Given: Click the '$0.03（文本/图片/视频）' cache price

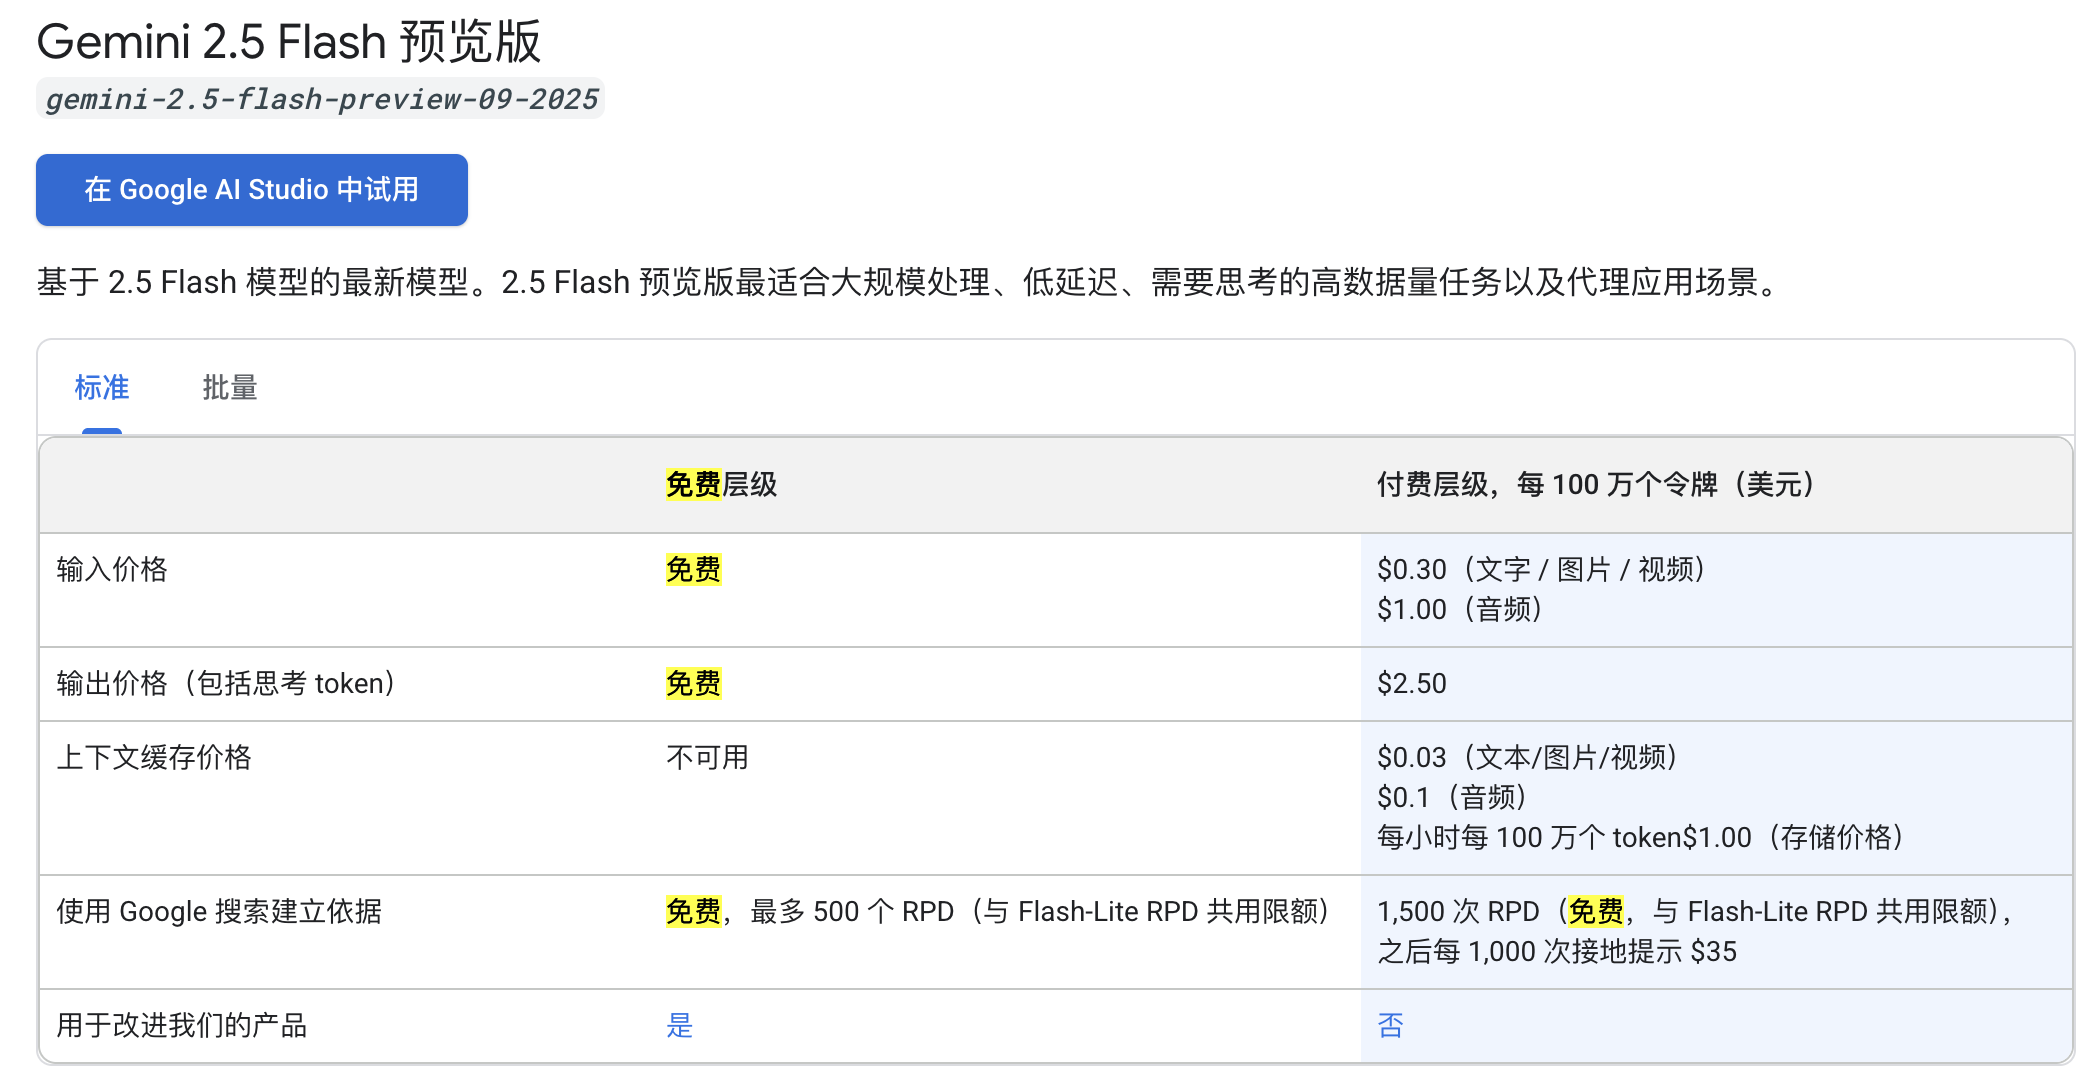Looking at the screenshot, I should (1528, 758).
